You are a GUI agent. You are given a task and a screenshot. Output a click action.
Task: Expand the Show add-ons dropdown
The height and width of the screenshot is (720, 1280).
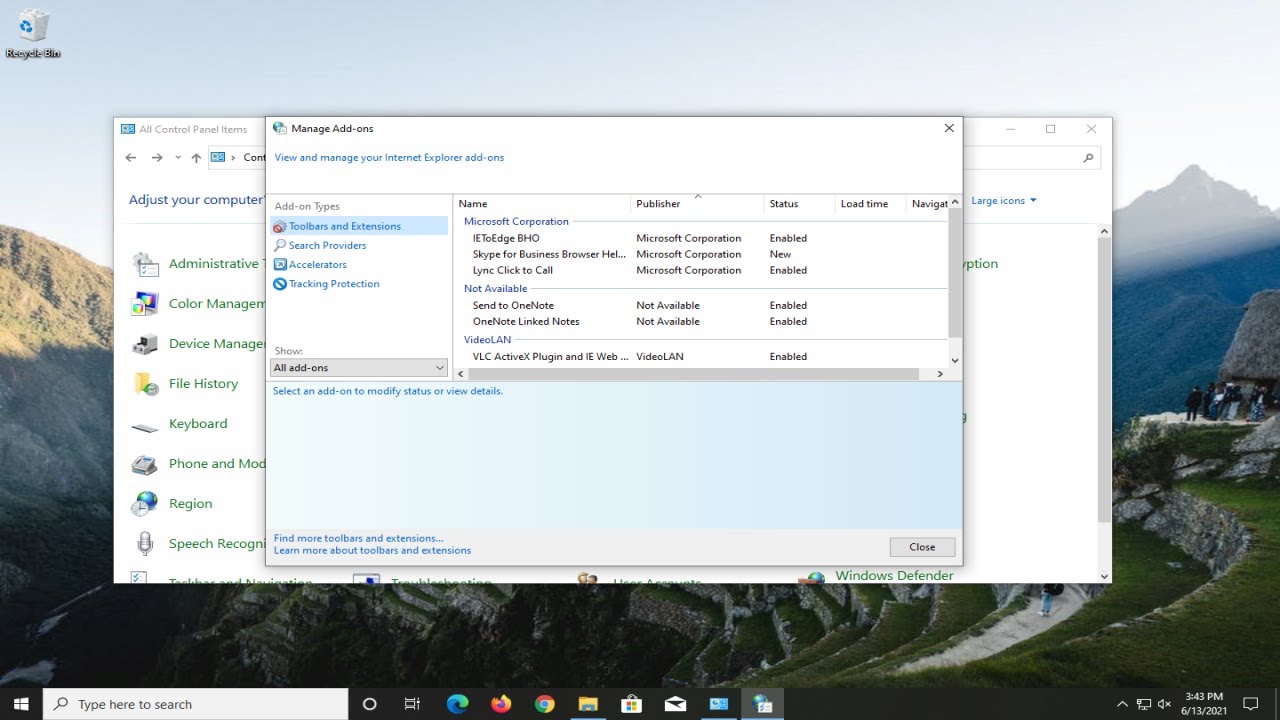[x=359, y=368]
